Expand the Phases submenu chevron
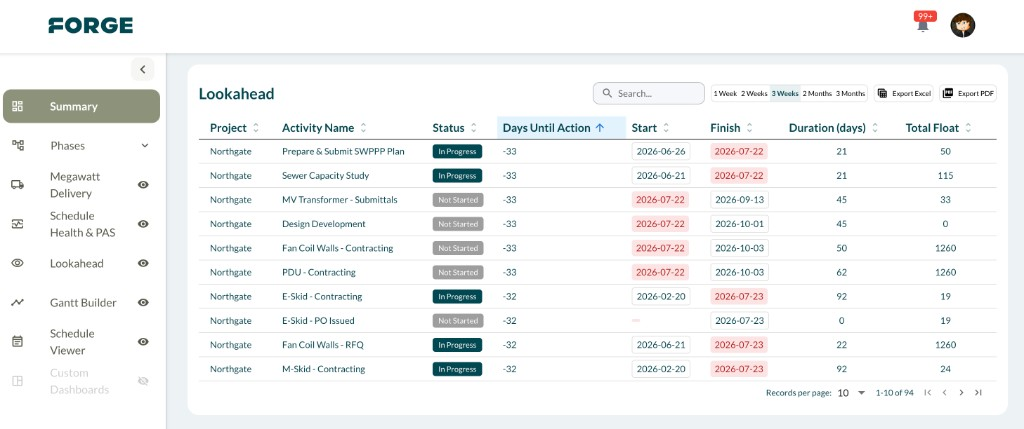Viewport: 1024px width, 429px height. pyautogui.click(x=145, y=146)
